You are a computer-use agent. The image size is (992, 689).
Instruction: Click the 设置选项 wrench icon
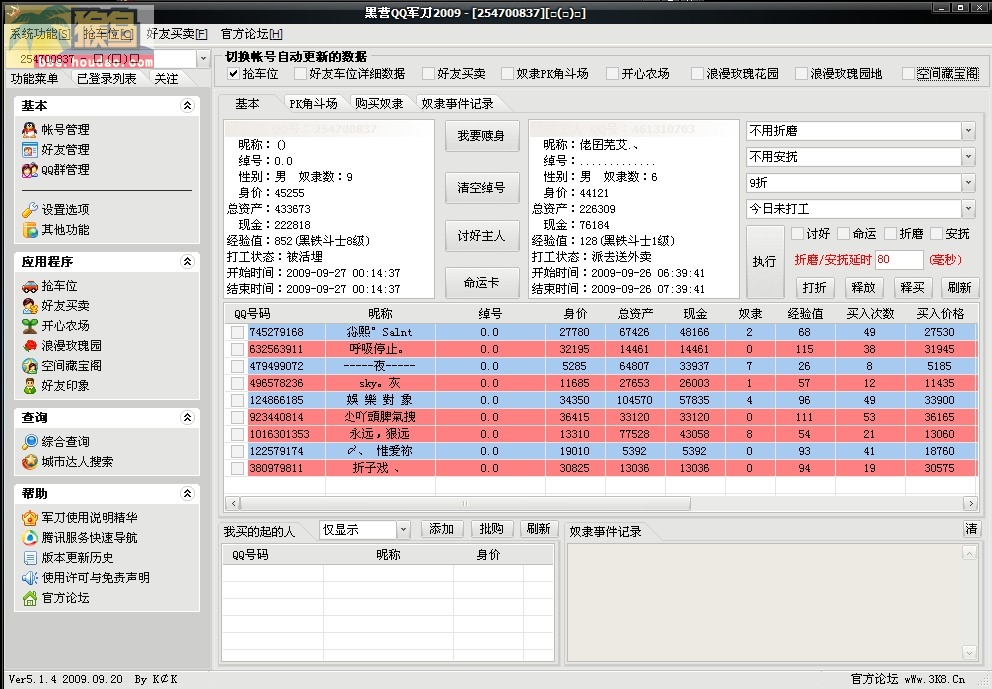(29, 209)
